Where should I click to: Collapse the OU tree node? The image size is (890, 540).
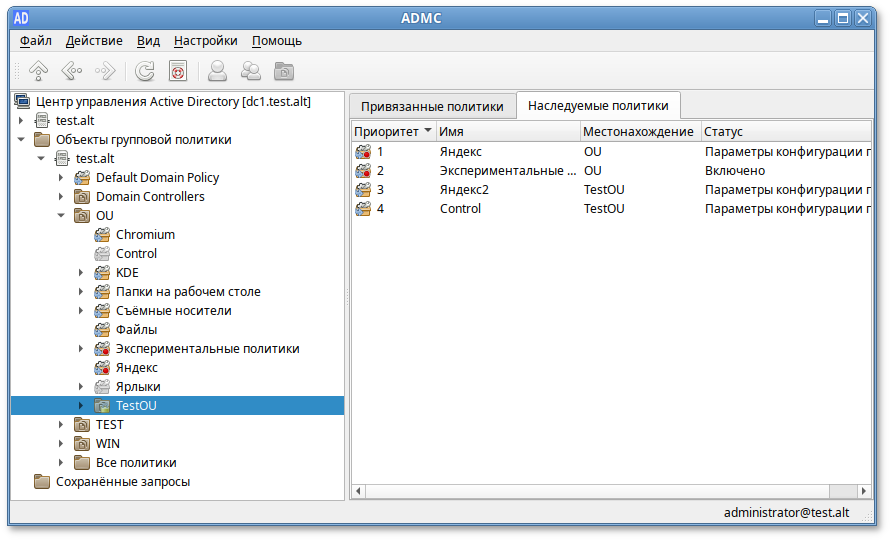tap(61, 216)
